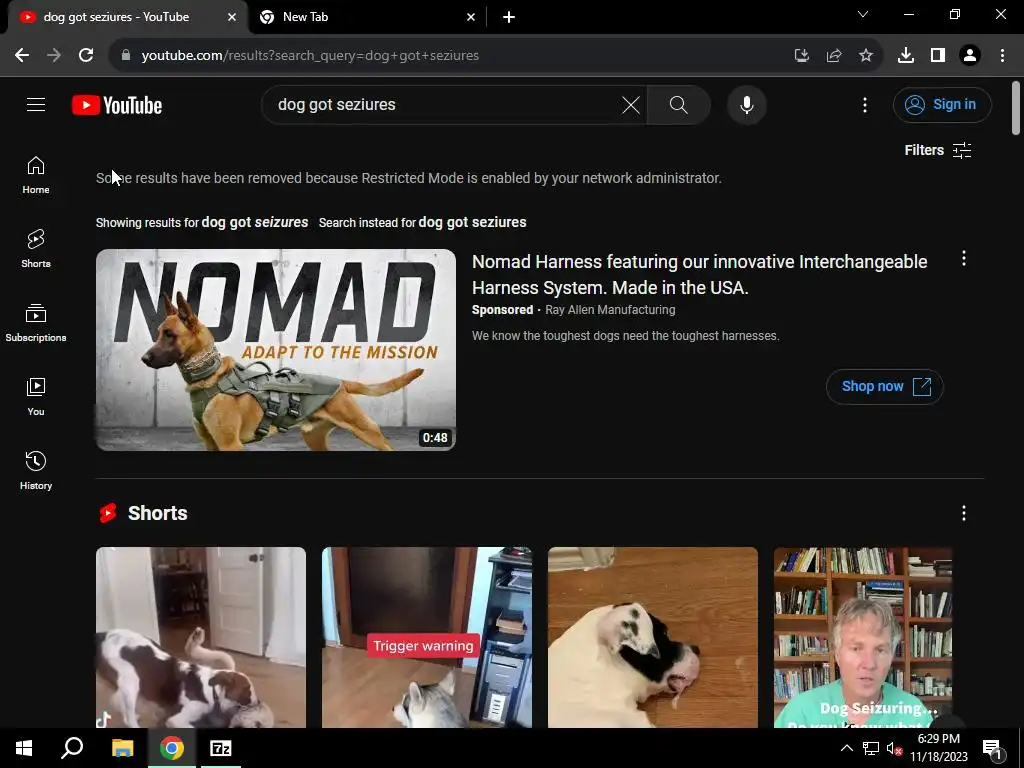Viewport: 1024px width, 768px height.
Task: Open the Windows notification center
Action: pyautogui.click(x=992, y=748)
